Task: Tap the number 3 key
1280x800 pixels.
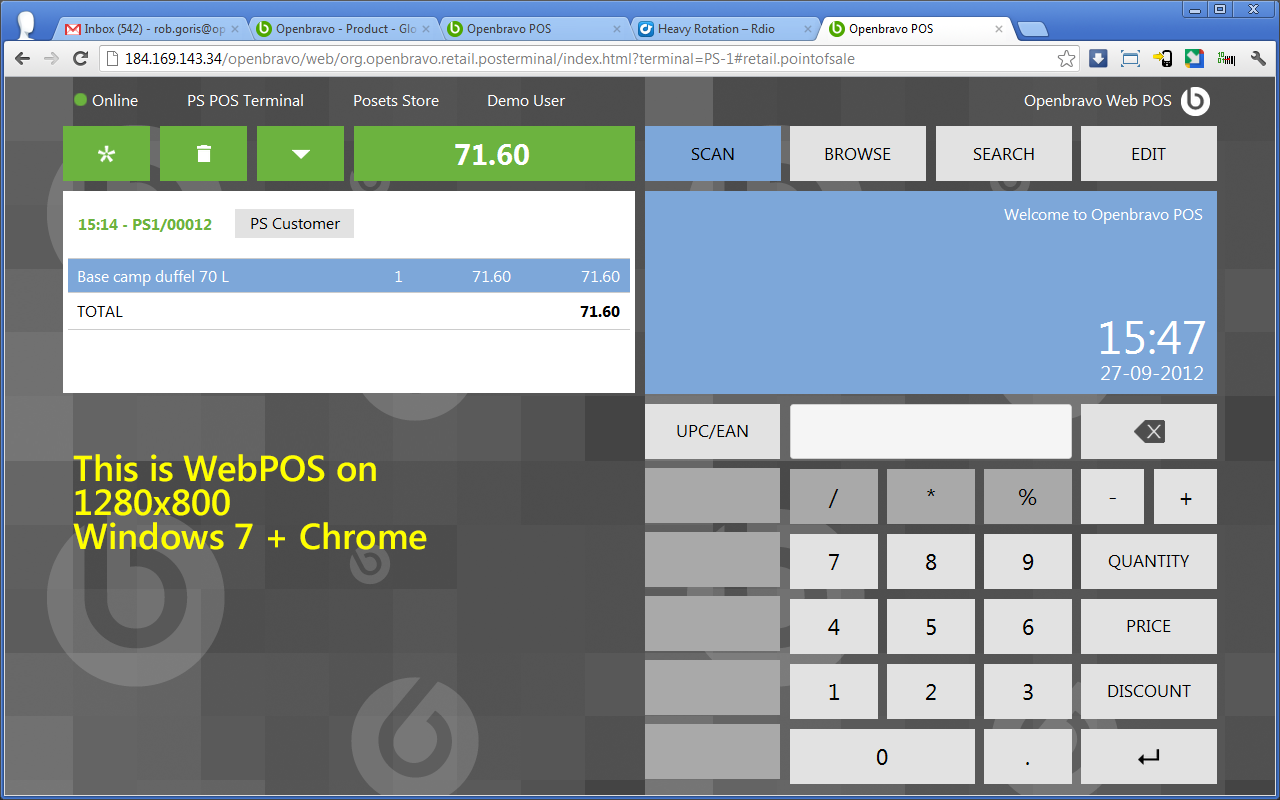Action: point(1028,692)
